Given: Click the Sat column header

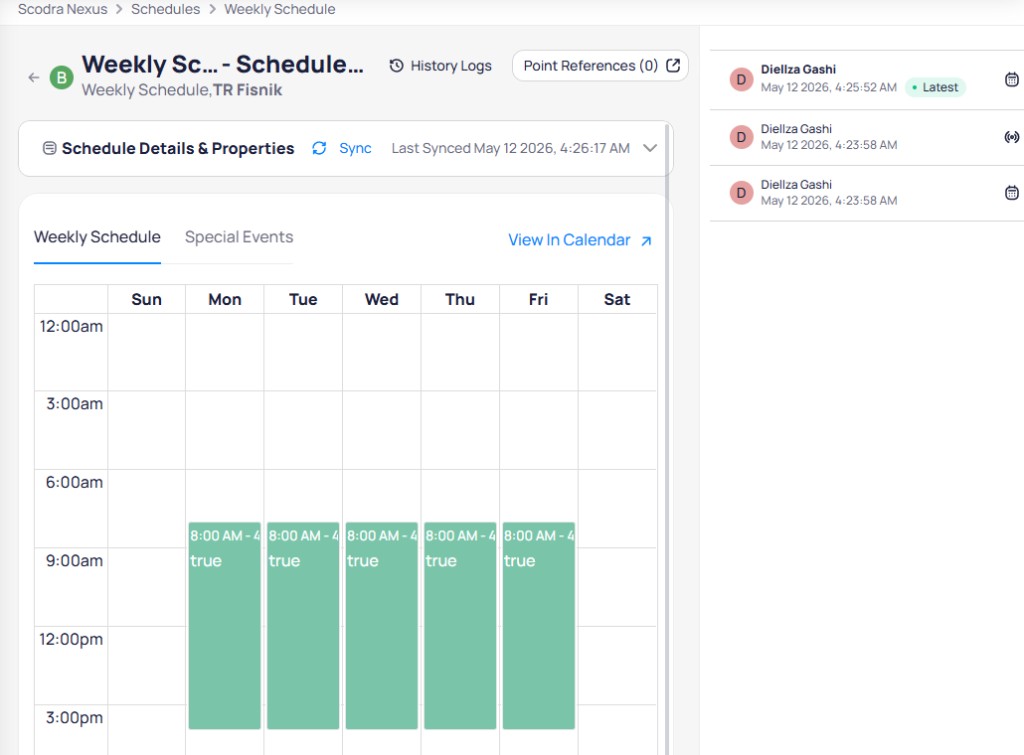Looking at the screenshot, I should coord(617,299).
